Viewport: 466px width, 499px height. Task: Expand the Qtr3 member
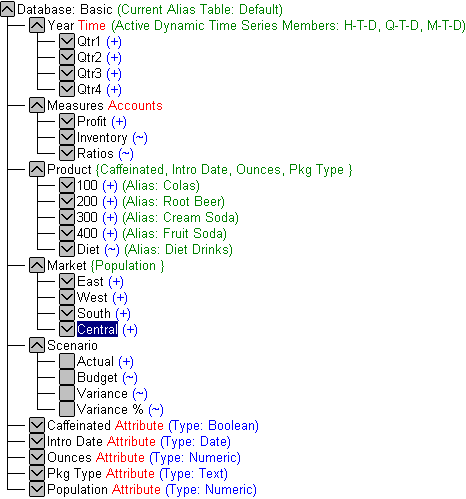[x=67, y=73]
